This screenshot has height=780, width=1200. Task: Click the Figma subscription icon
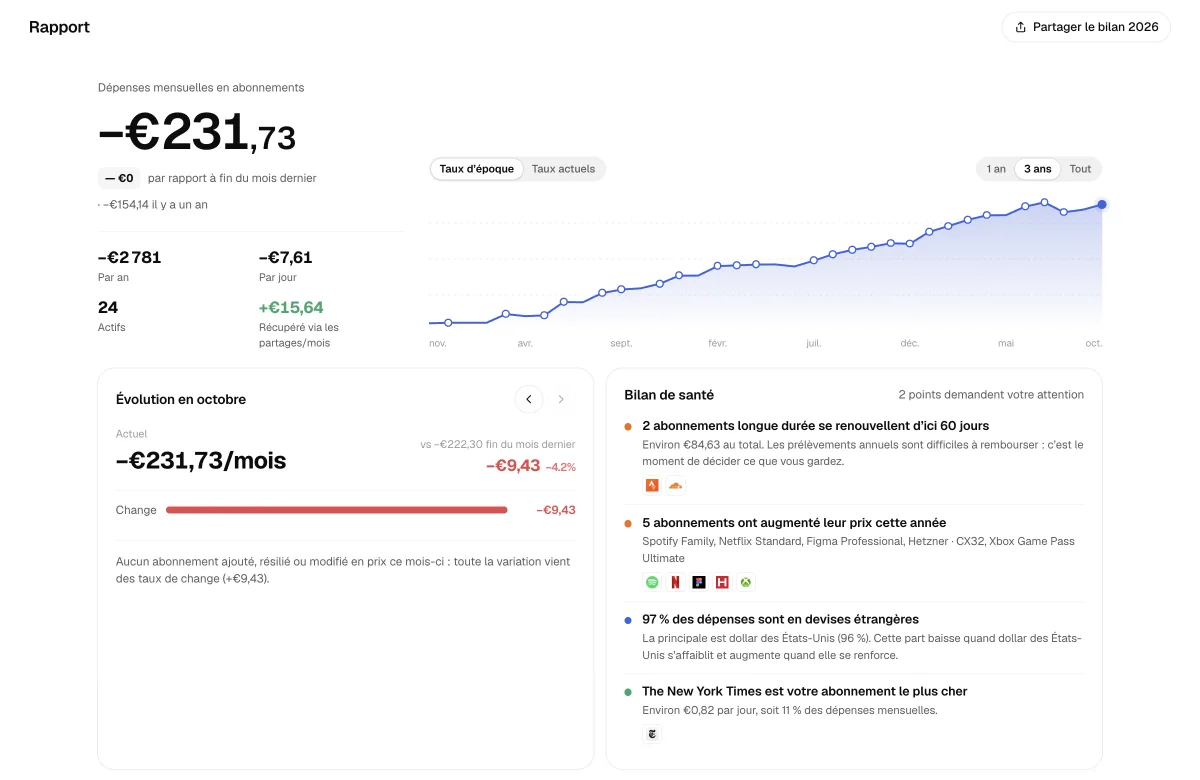point(699,582)
